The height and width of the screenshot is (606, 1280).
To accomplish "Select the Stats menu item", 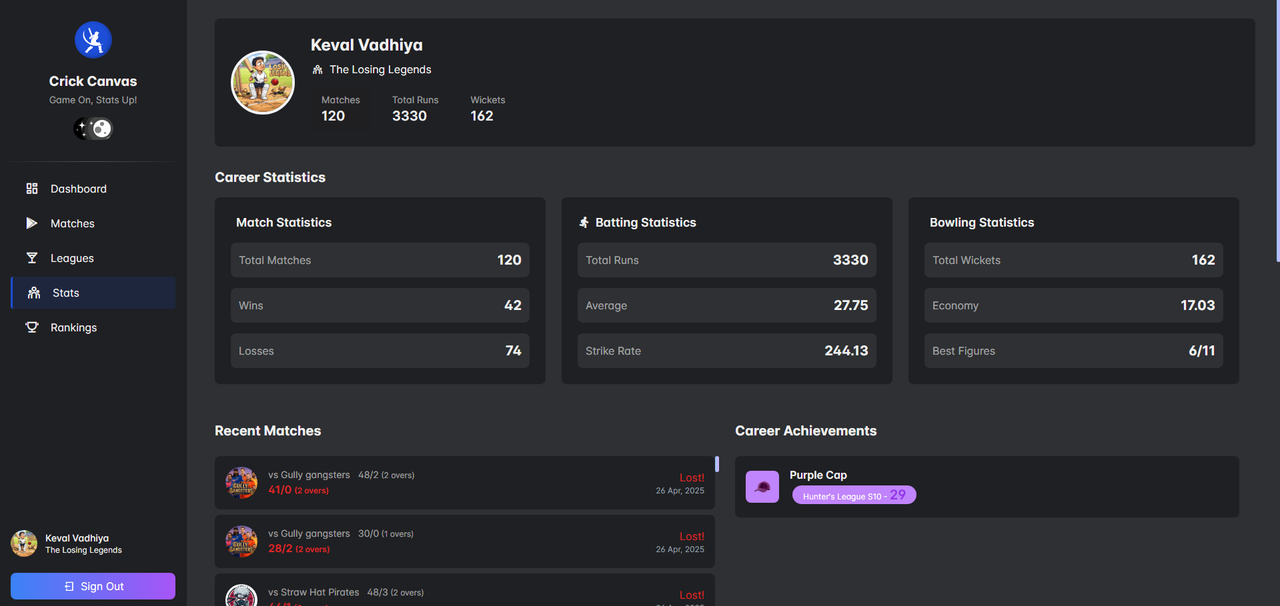I will (93, 293).
